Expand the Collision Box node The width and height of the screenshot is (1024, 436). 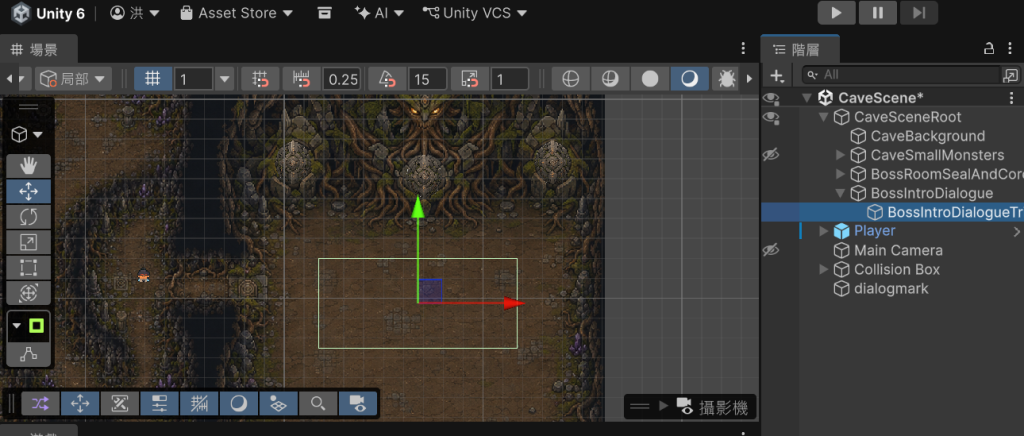[824, 270]
